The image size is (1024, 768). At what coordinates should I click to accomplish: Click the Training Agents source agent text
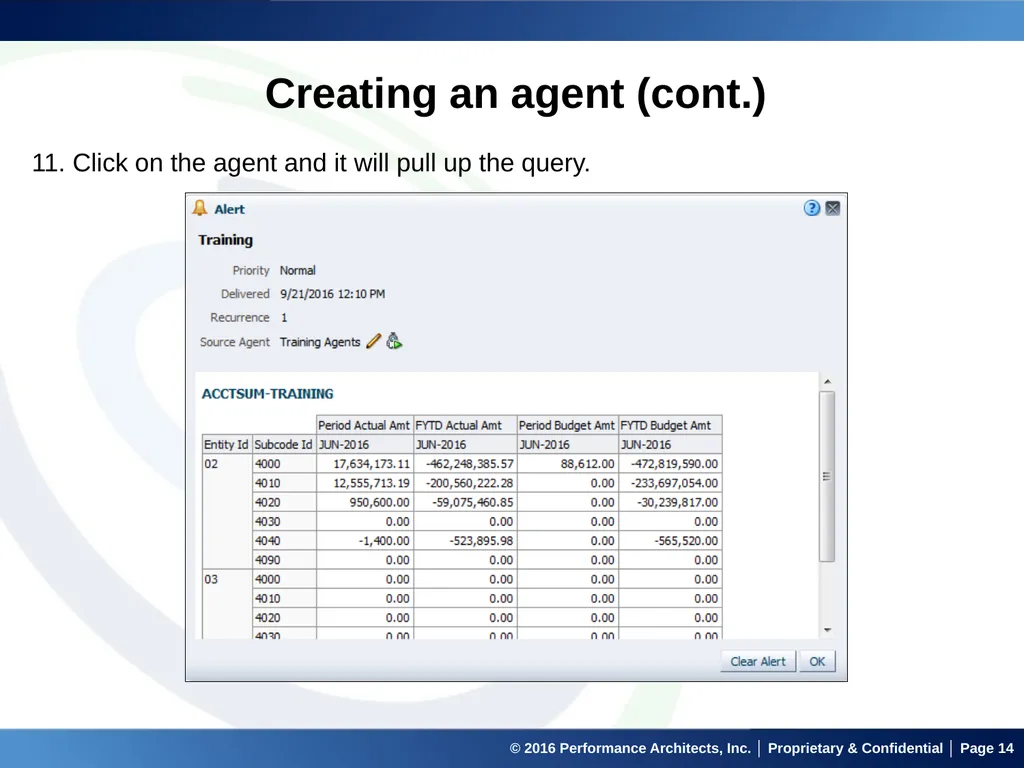coord(320,342)
